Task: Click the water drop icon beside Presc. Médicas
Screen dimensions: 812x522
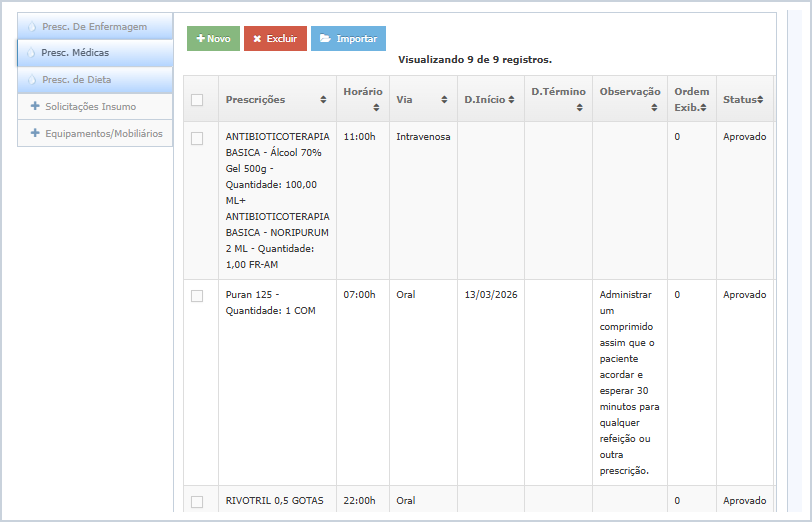Action: click(x=31, y=53)
